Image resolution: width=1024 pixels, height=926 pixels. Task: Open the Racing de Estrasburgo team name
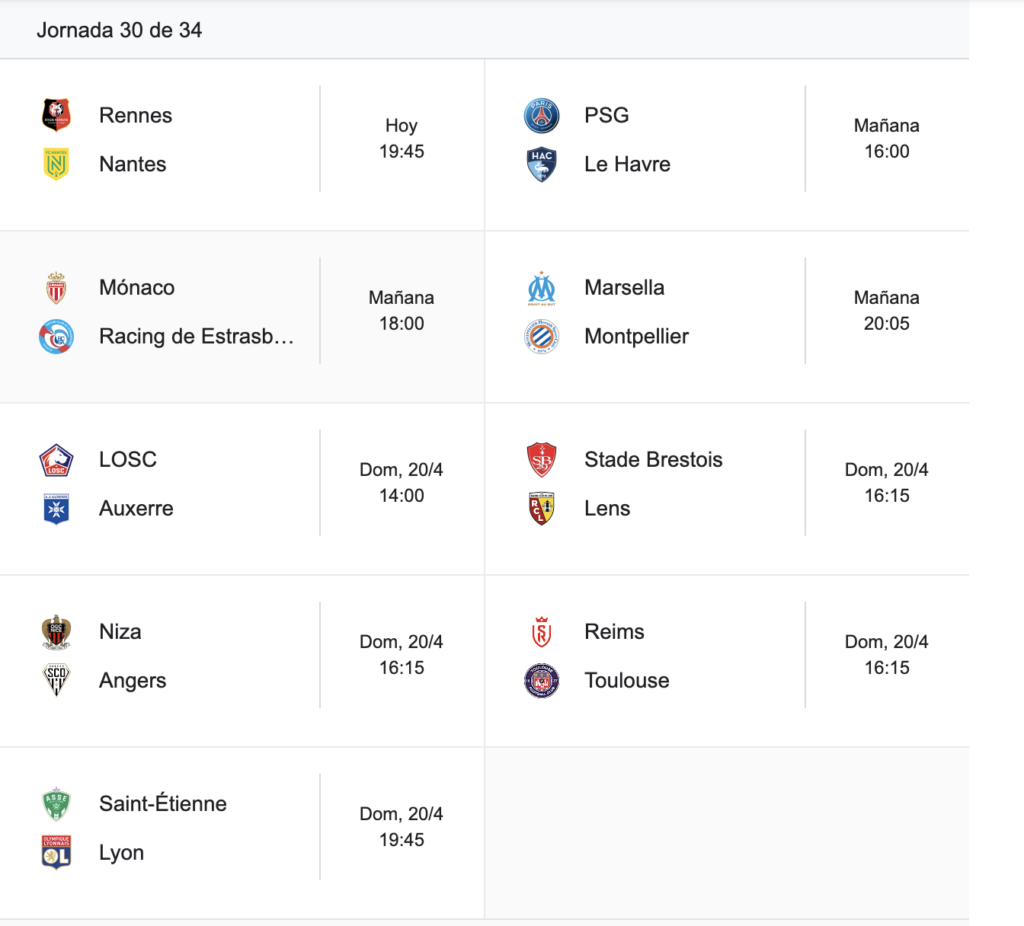coord(197,336)
